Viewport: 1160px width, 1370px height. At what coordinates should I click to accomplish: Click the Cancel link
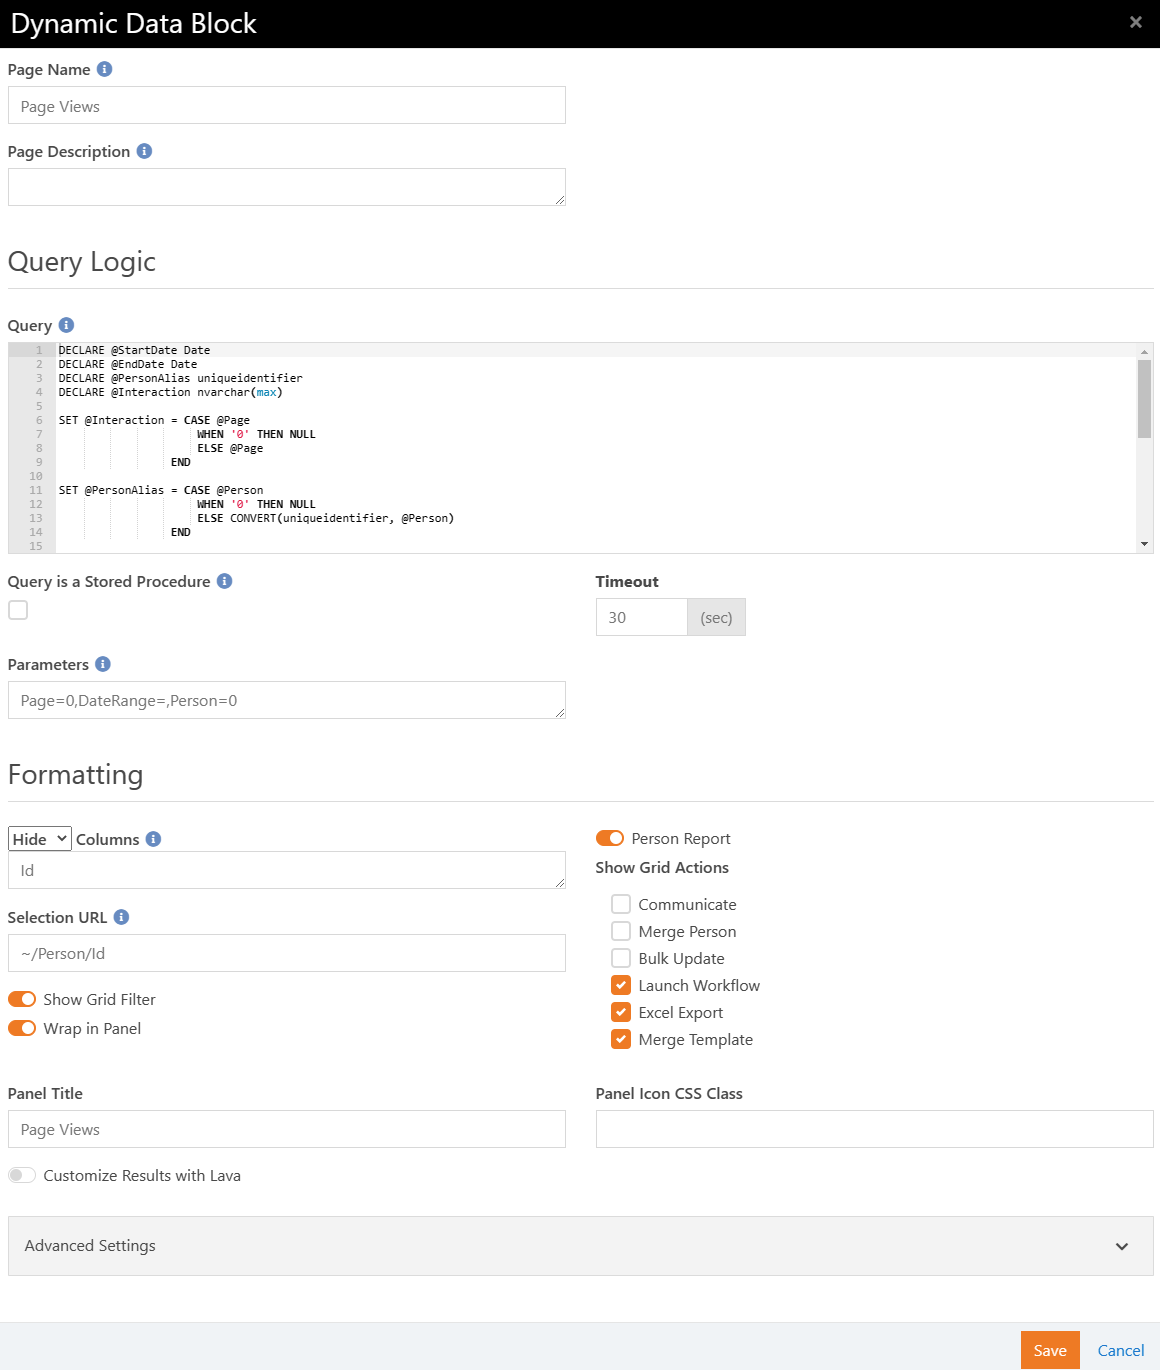[x=1121, y=1350]
